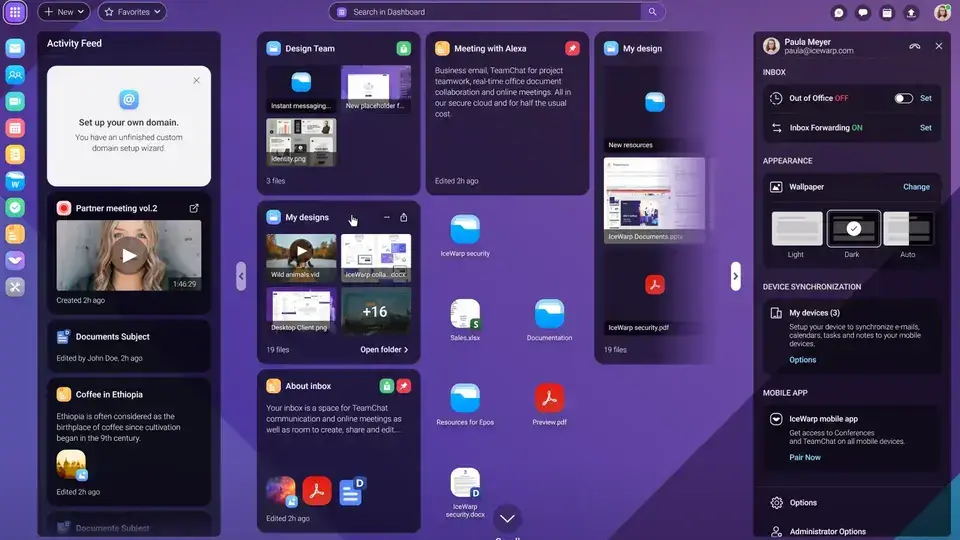Select the Light appearance theme
960x540 pixels.
coord(797,229)
